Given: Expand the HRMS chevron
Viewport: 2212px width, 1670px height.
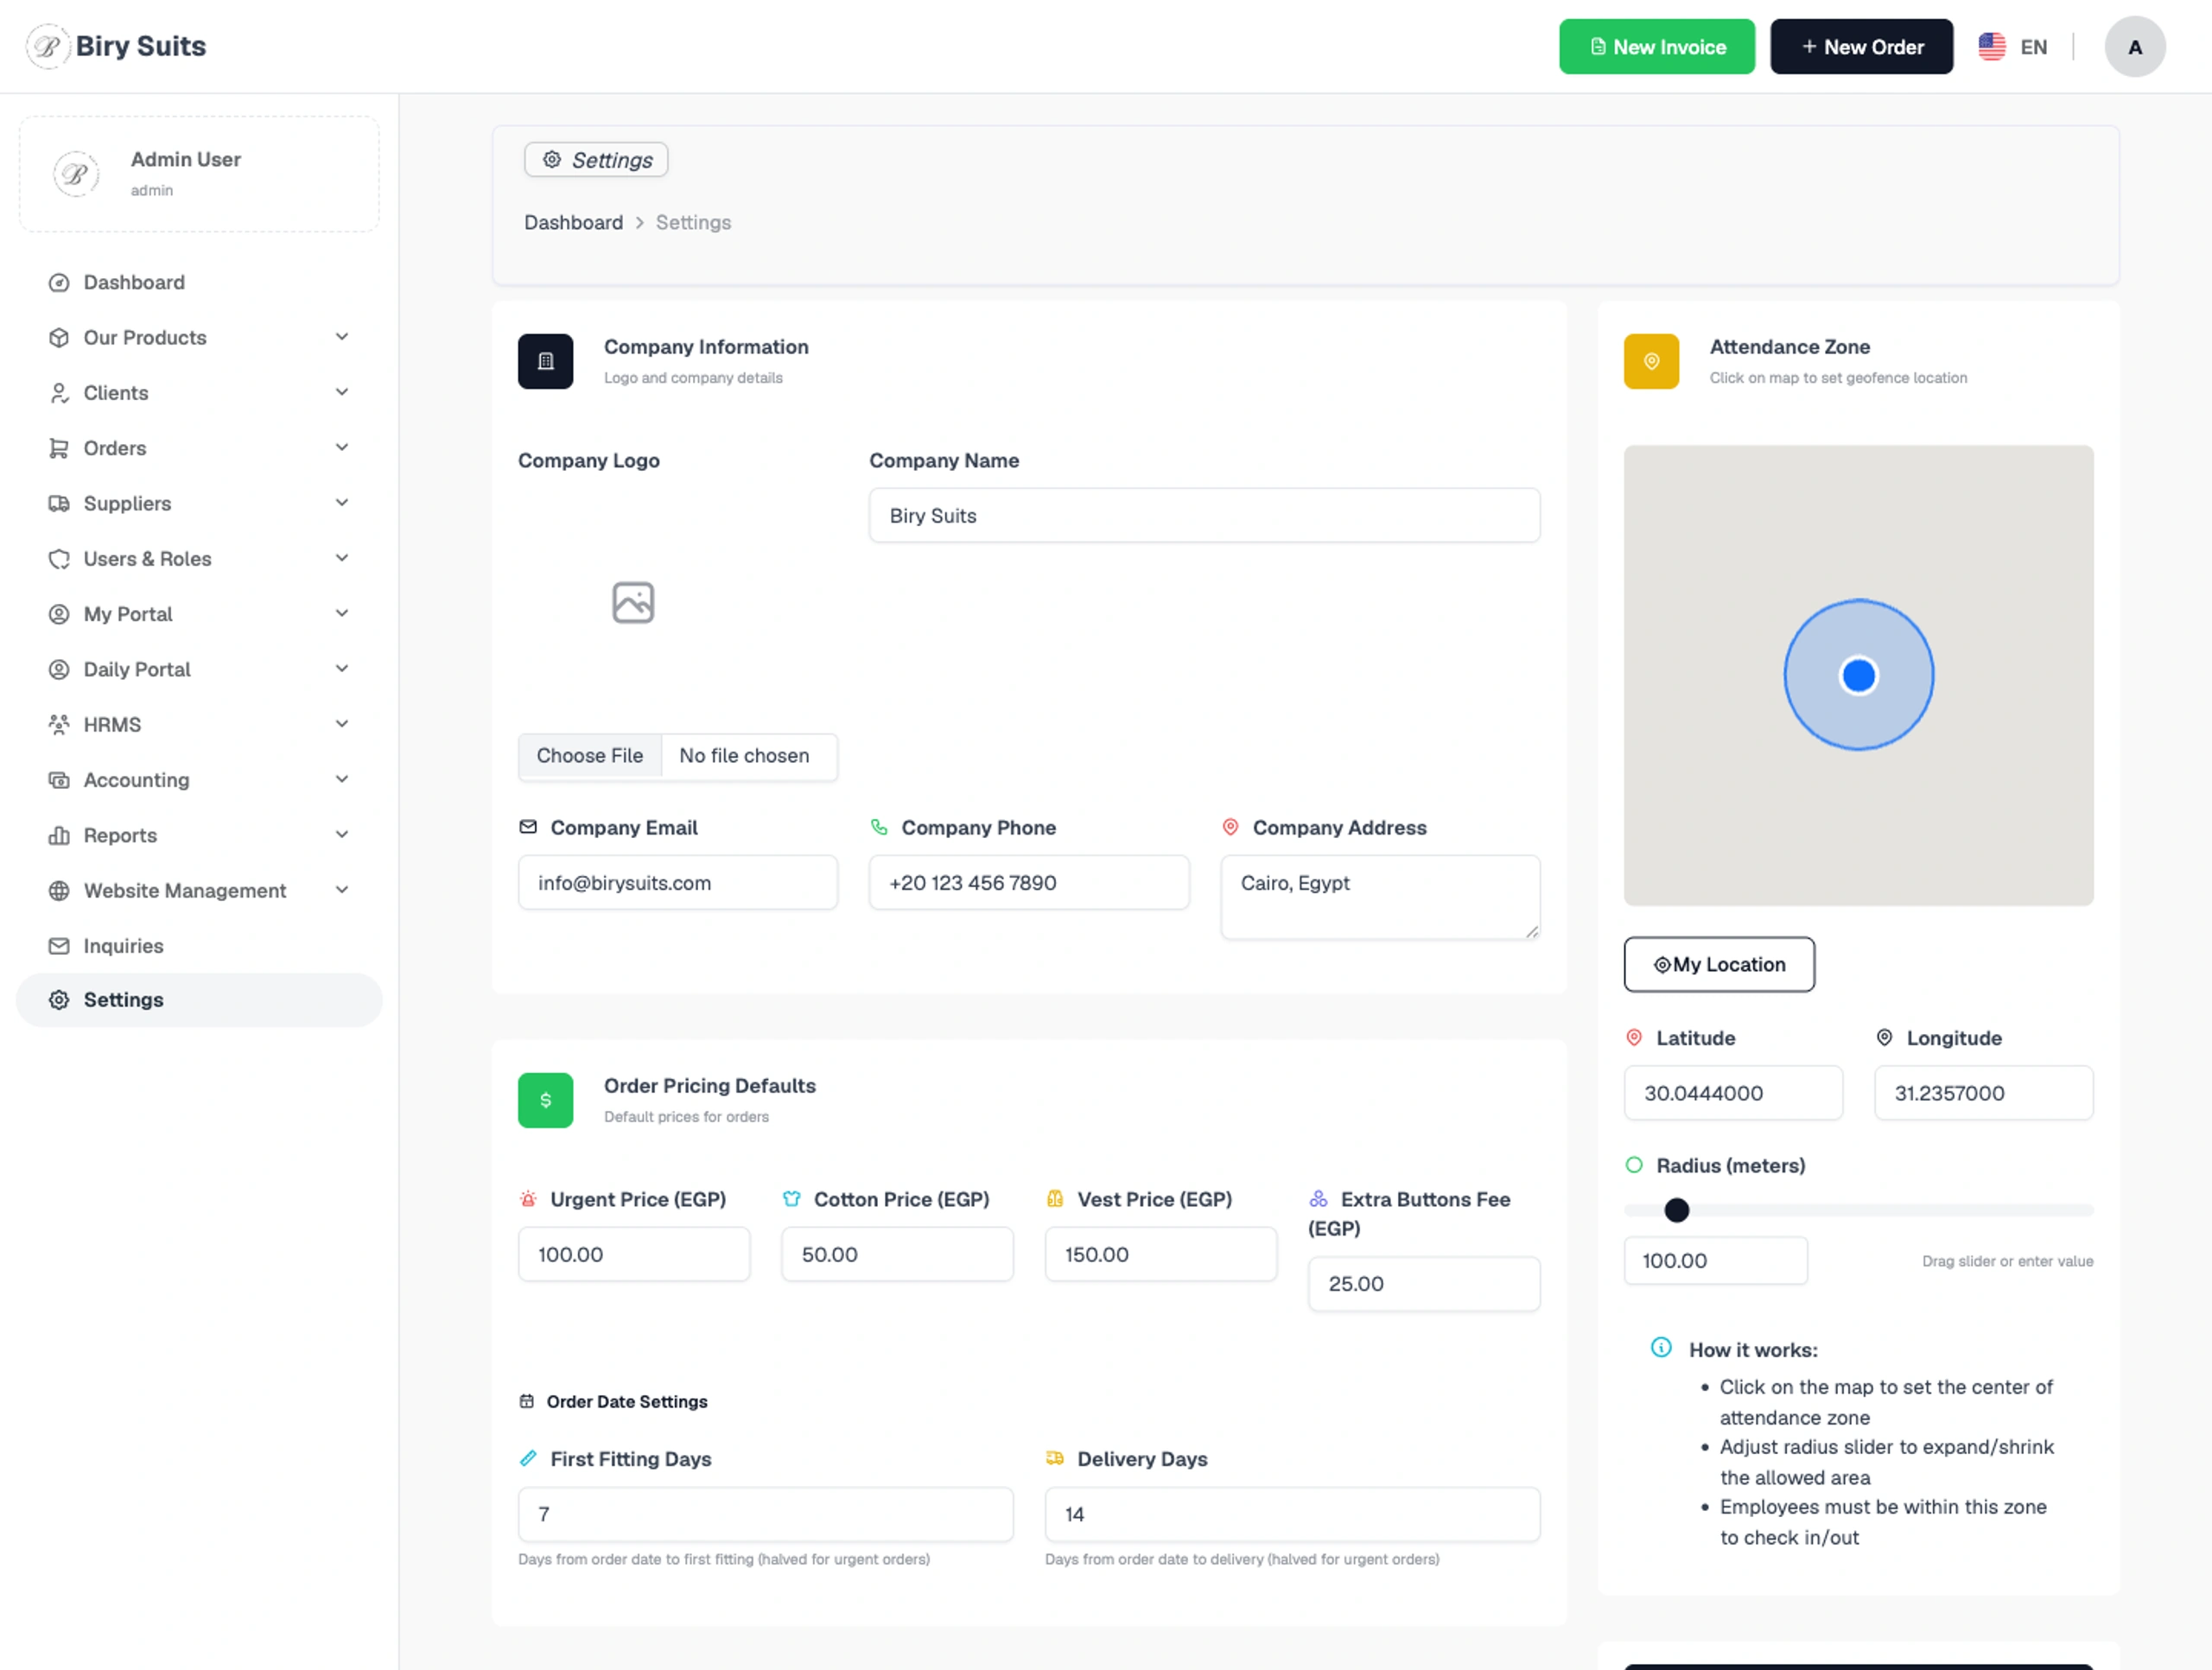Looking at the screenshot, I should [x=342, y=724].
